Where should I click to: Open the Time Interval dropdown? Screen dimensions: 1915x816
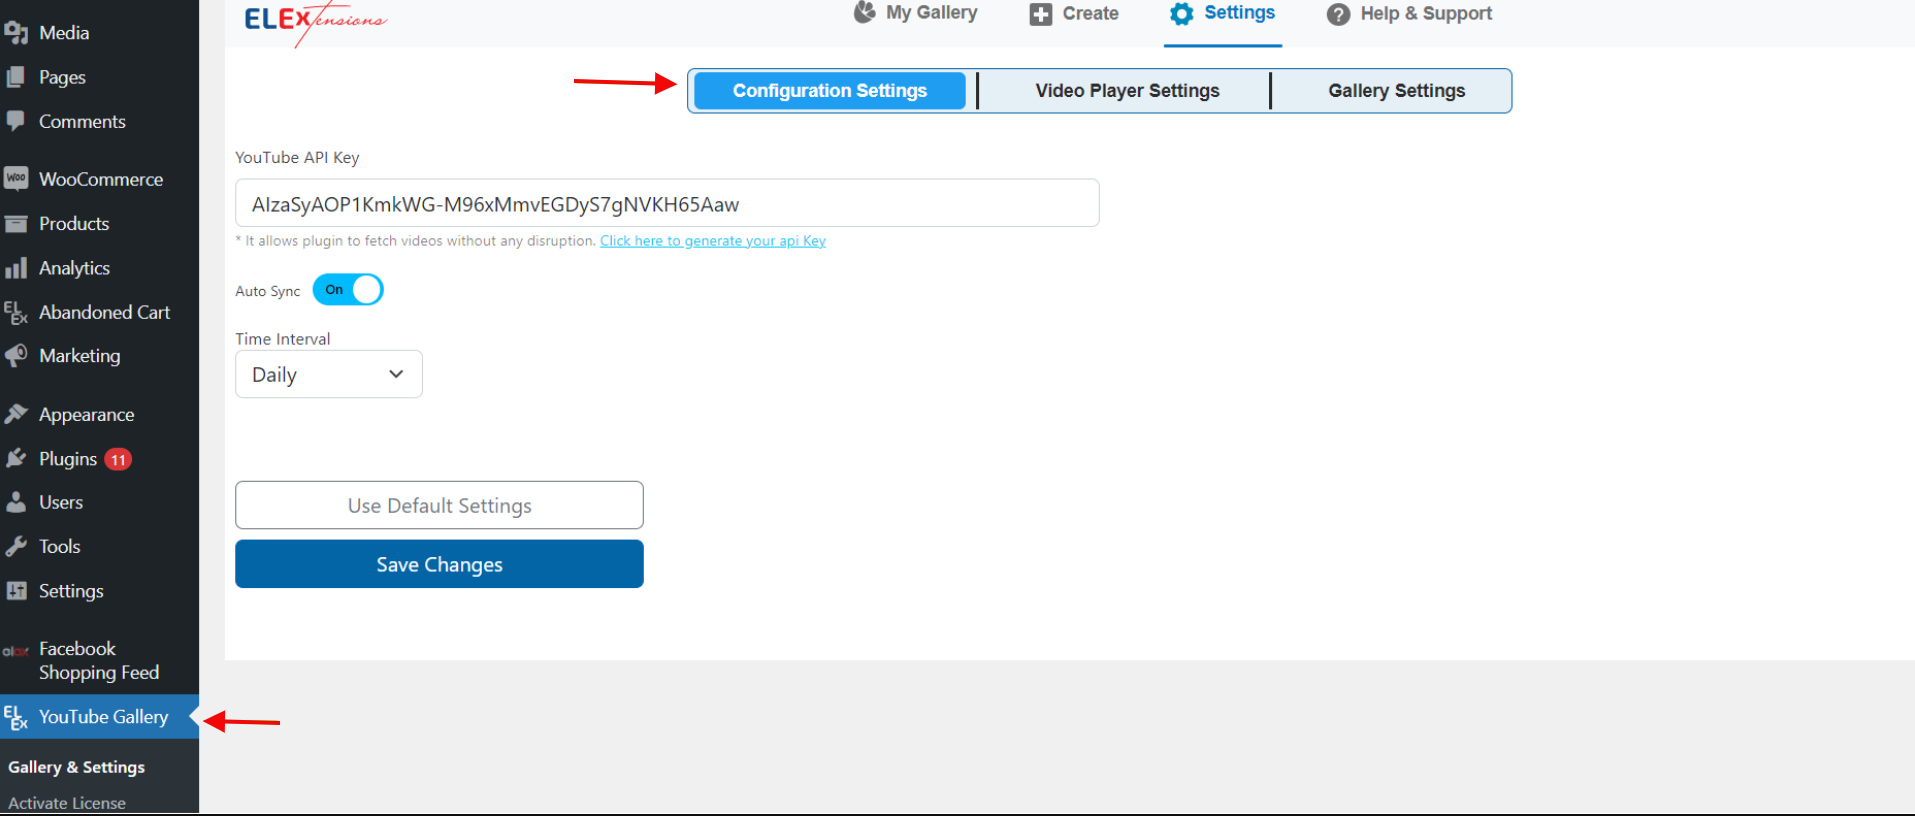click(329, 374)
